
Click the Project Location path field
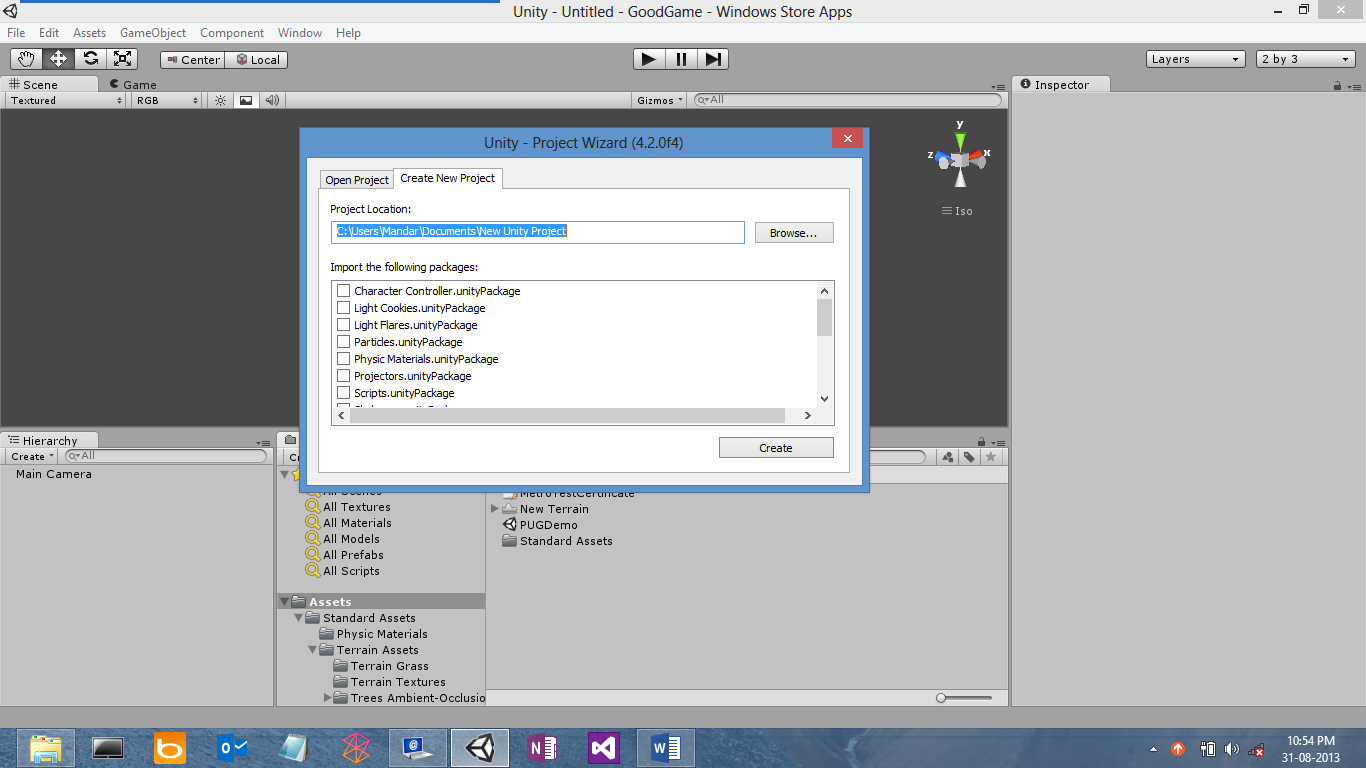pos(538,232)
